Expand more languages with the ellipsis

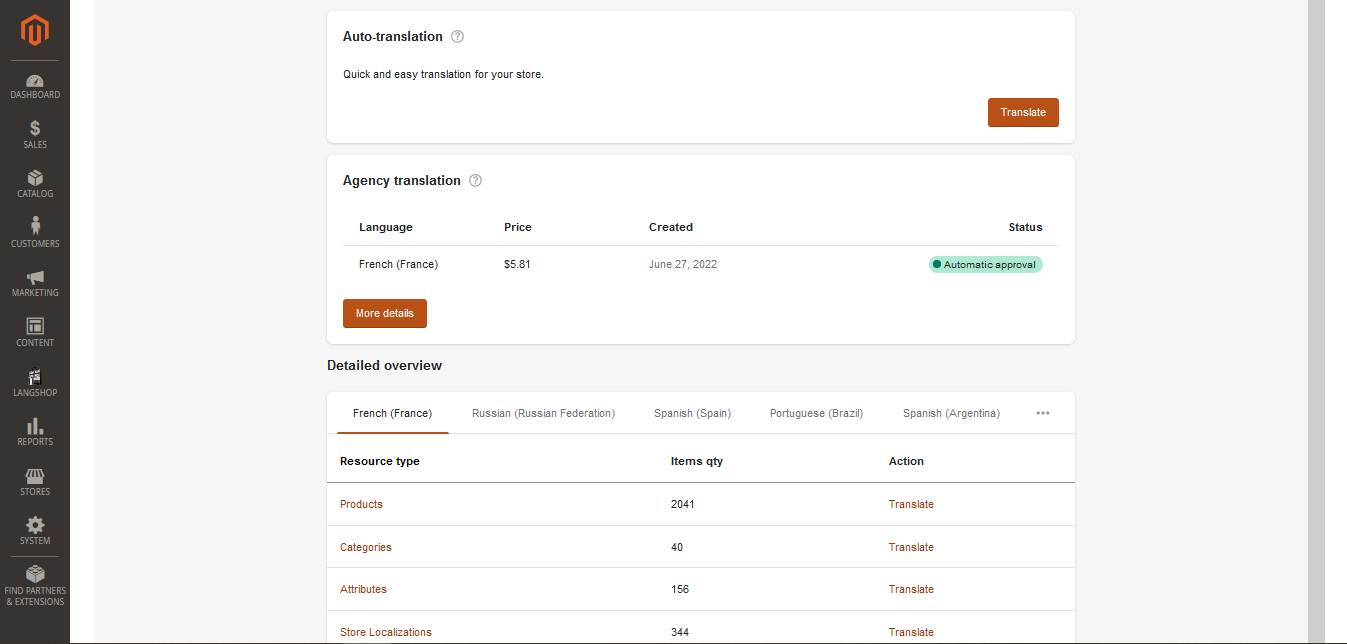[x=1043, y=413]
